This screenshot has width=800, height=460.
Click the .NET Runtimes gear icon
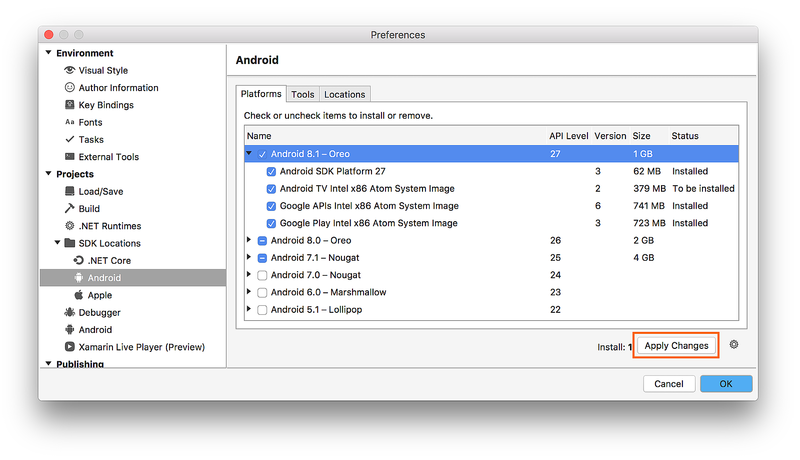point(69,226)
